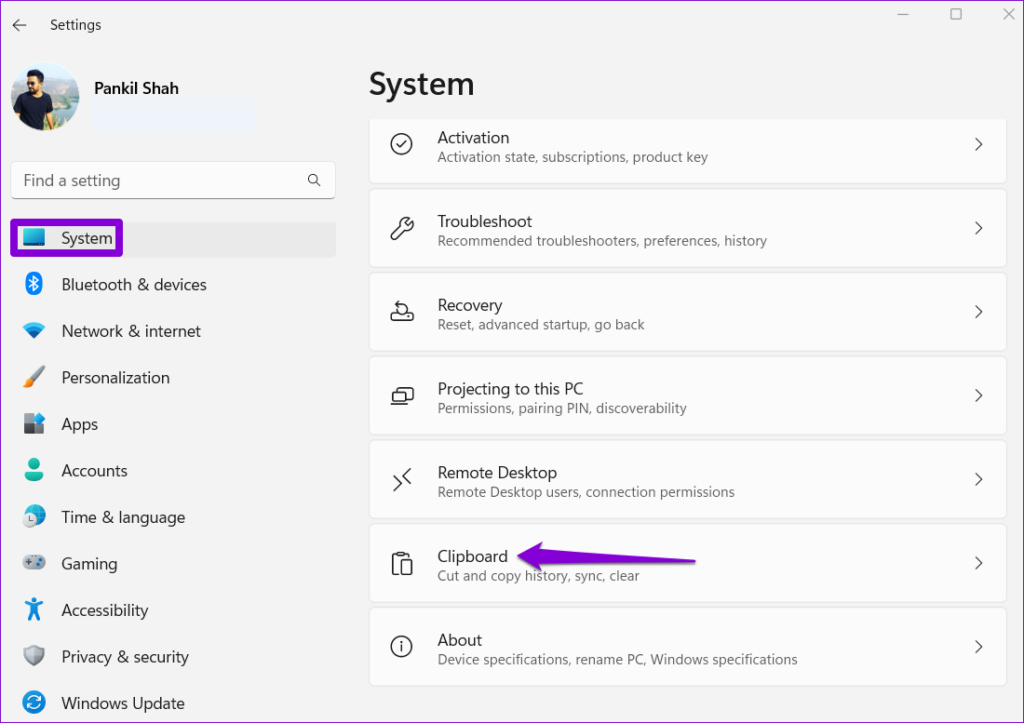Expand the About row chevron
This screenshot has width=1024, height=723.
coord(979,647)
